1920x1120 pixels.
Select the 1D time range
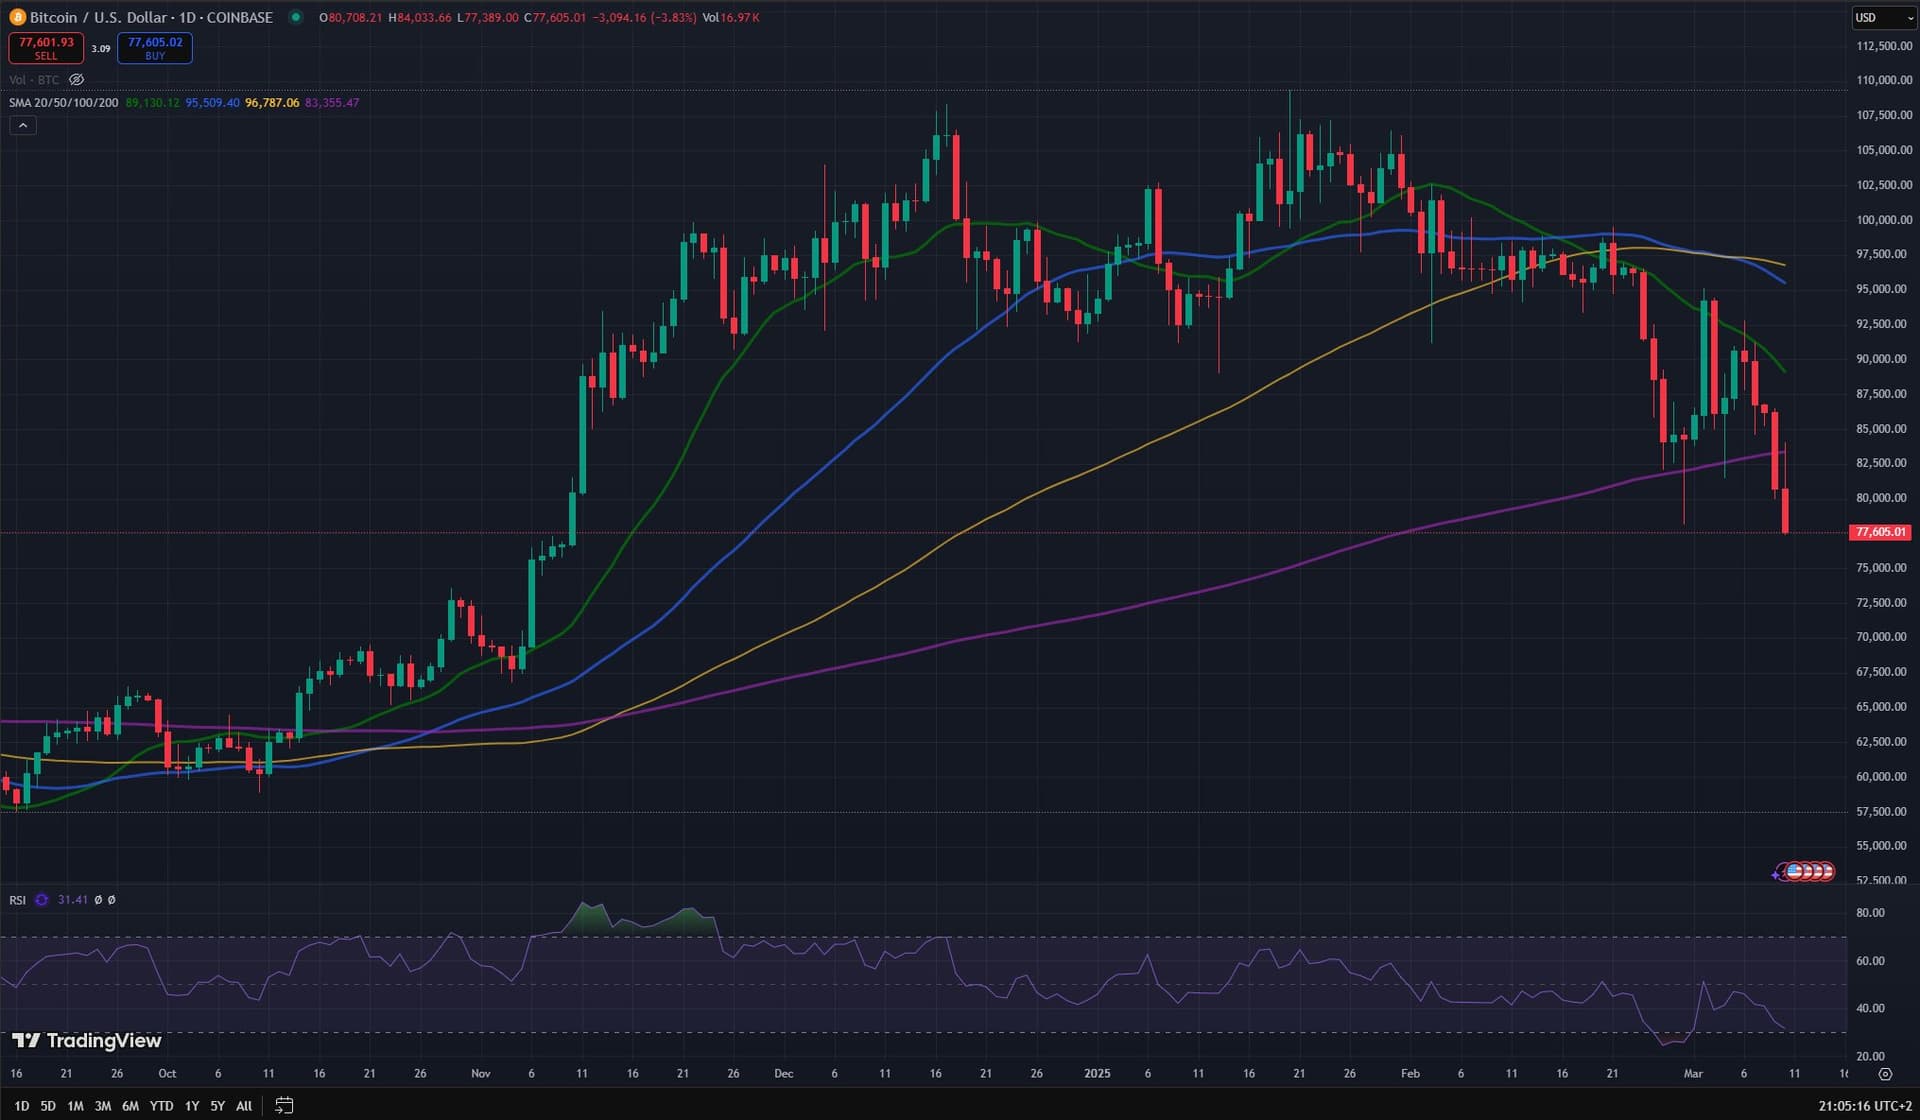tap(22, 1106)
